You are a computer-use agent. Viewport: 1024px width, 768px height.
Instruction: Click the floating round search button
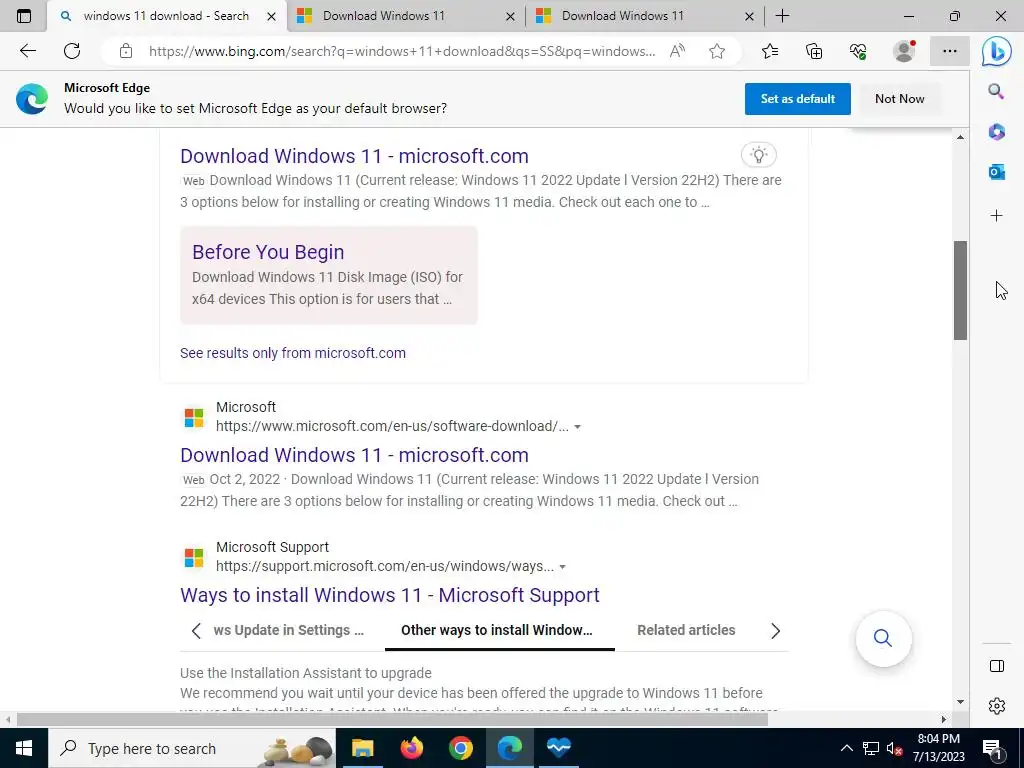[883, 638]
